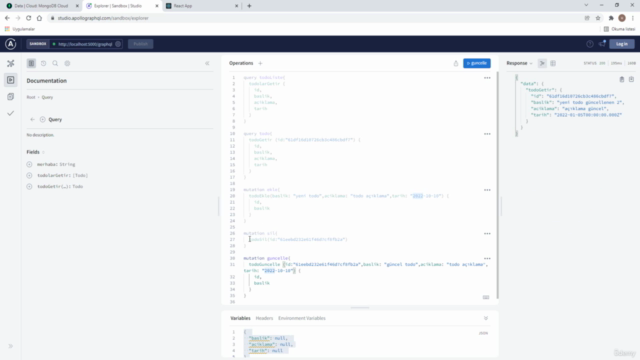Open the help question-mark icon

590,44
